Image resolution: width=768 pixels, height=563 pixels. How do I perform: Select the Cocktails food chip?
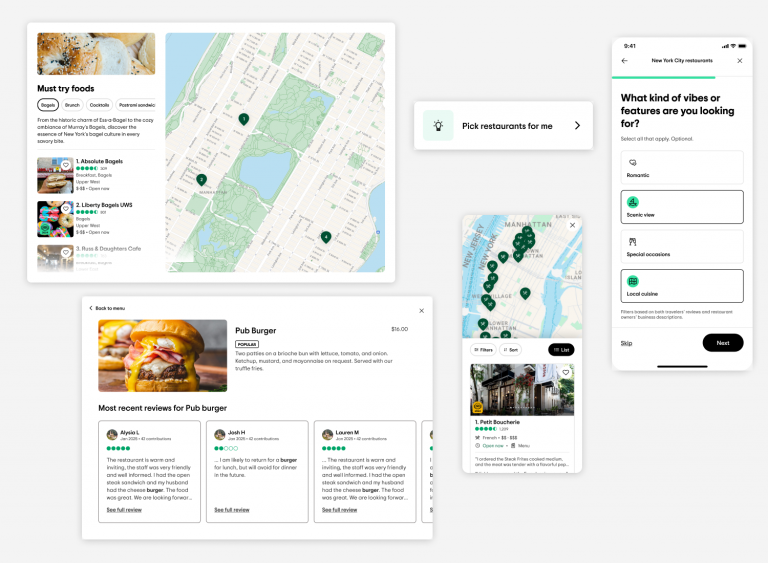point(99,105)
